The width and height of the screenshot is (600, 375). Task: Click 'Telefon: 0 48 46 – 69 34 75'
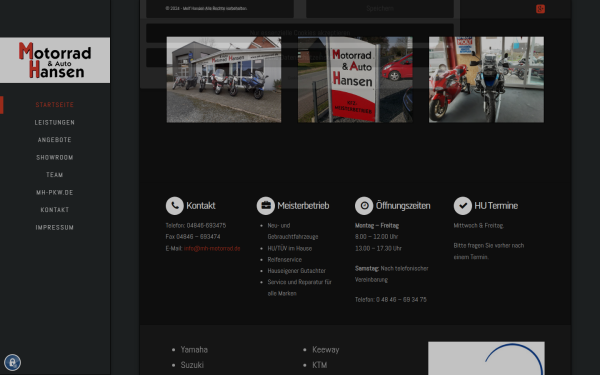[391, 300]
